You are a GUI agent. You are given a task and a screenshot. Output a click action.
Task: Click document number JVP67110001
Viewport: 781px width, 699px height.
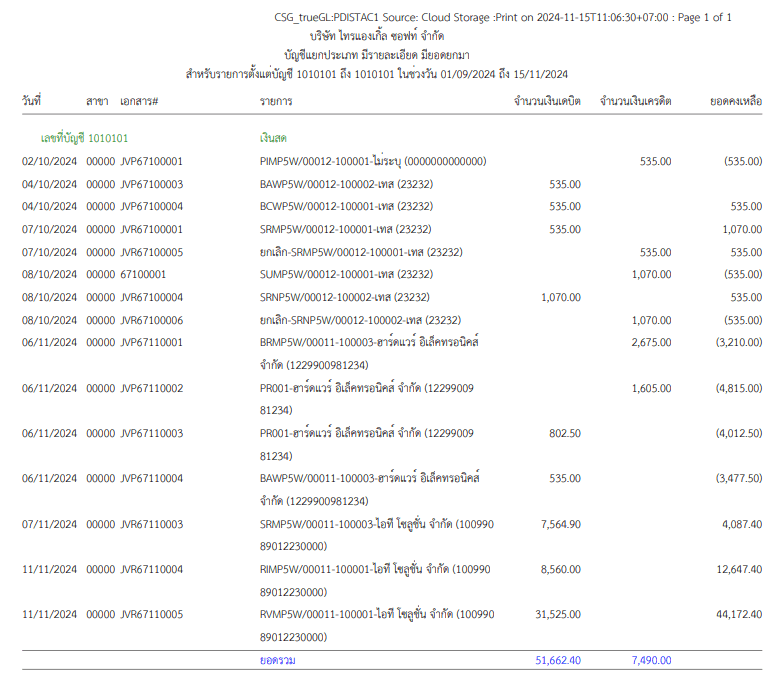click(x=151, y=342)
